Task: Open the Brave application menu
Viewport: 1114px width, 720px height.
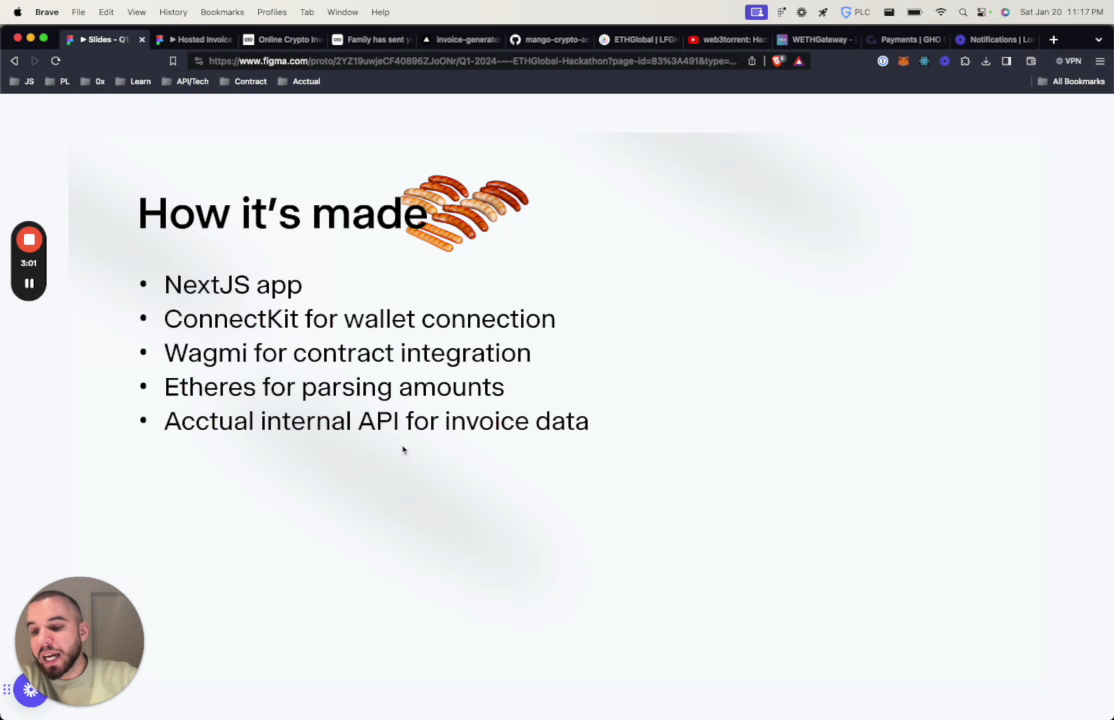Action: point(47,12)
